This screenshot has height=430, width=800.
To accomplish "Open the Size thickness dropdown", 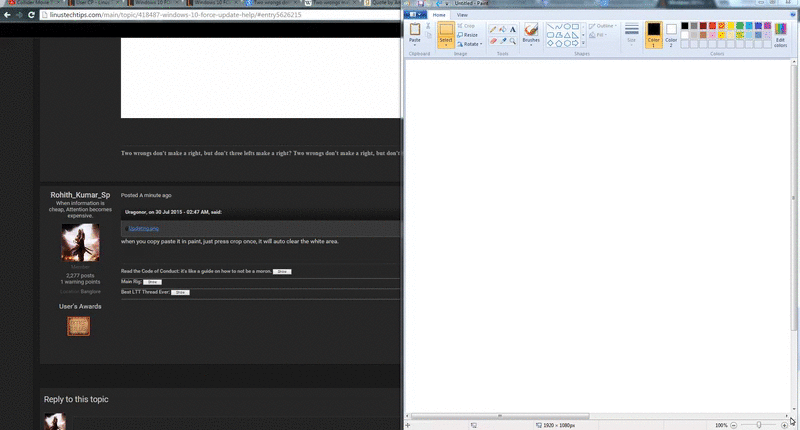I will [632, 35].
